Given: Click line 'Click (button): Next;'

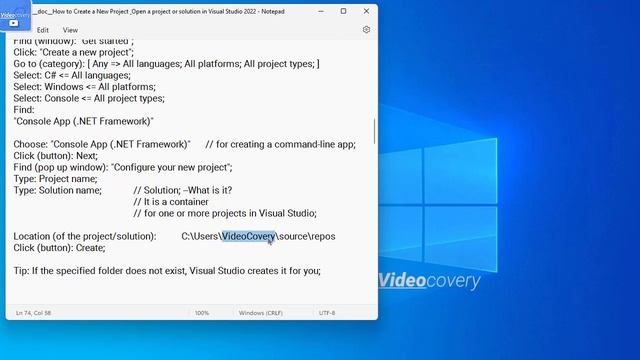Looking at the screenshot, I should (x=56, y=156).
